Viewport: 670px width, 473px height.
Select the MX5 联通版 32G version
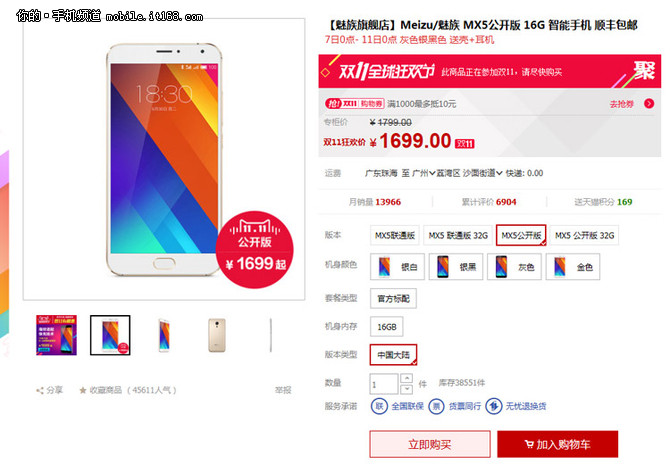pyautogui.click(x=458, y=235)
